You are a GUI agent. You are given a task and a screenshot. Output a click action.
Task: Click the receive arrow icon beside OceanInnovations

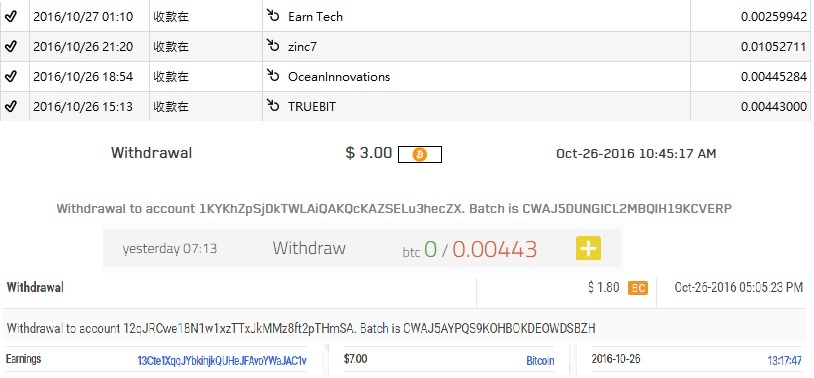pos(273,76)
